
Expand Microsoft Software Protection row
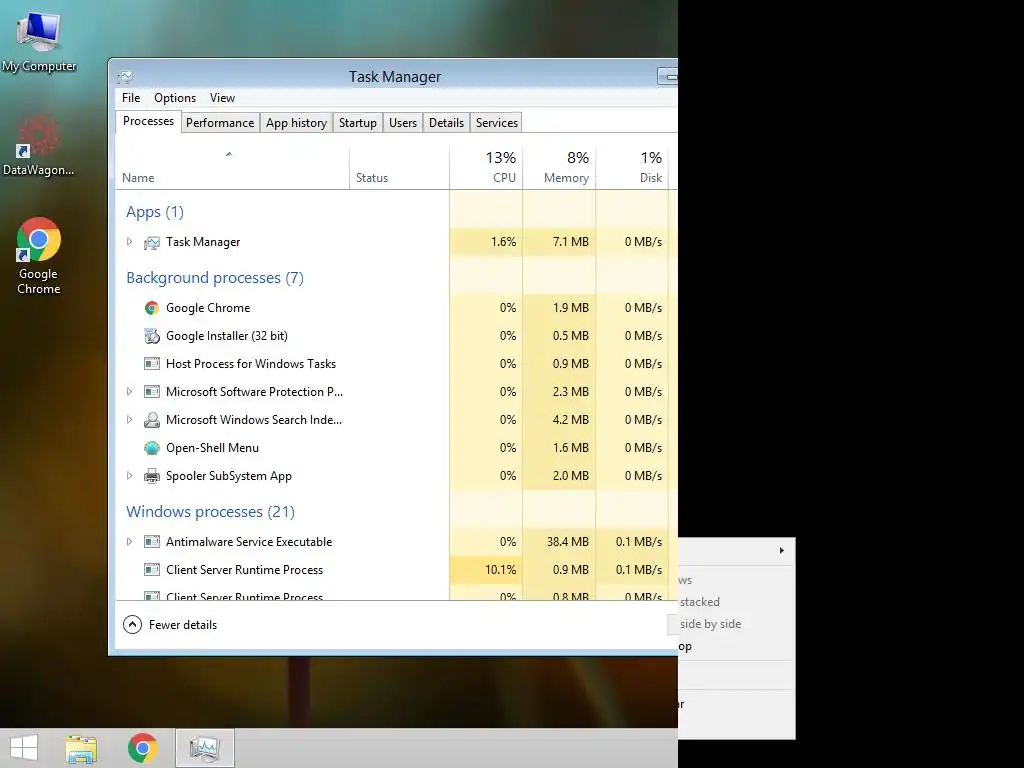click(x=129, y=392)
